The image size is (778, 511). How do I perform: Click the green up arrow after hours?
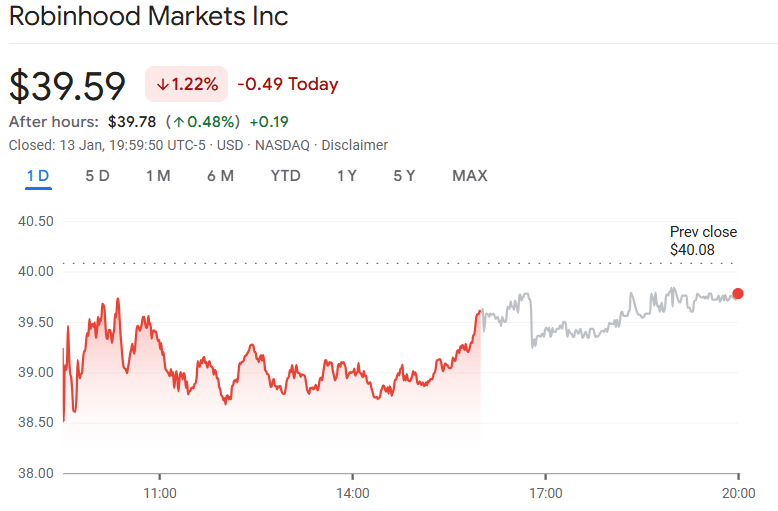(x=179, y=122)
